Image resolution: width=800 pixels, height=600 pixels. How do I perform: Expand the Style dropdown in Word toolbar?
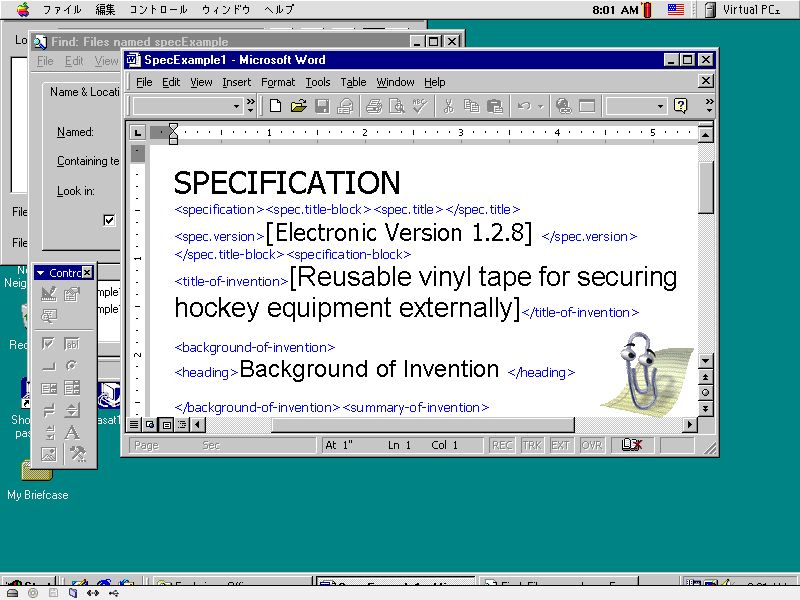pyautogui.click(x=238, y=106)
